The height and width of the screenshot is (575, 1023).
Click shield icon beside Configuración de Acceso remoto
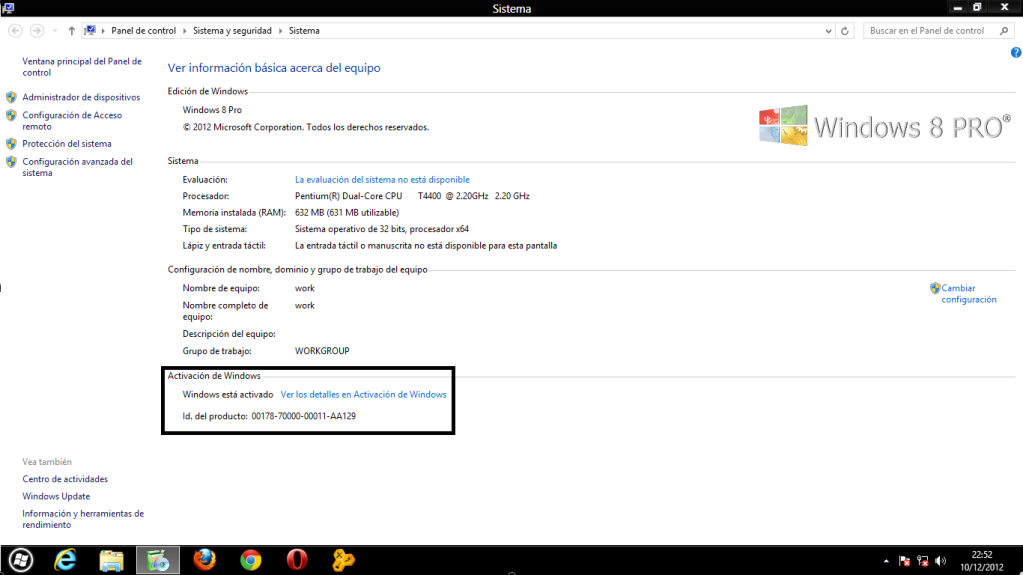tap(11, 116)
